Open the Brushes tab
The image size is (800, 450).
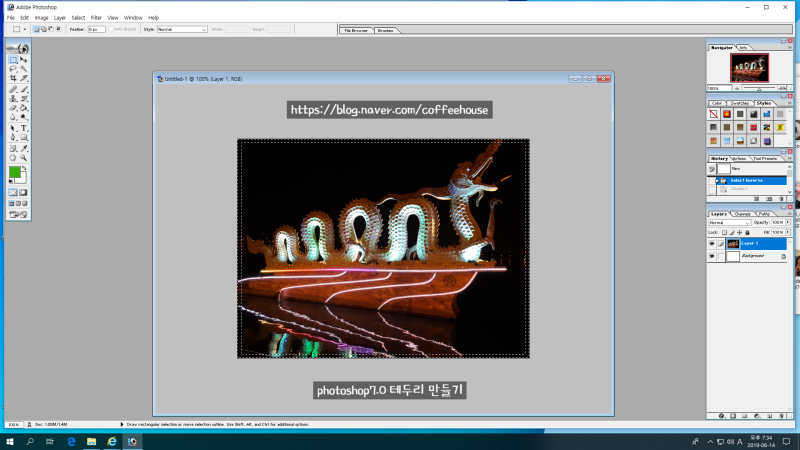385,31
